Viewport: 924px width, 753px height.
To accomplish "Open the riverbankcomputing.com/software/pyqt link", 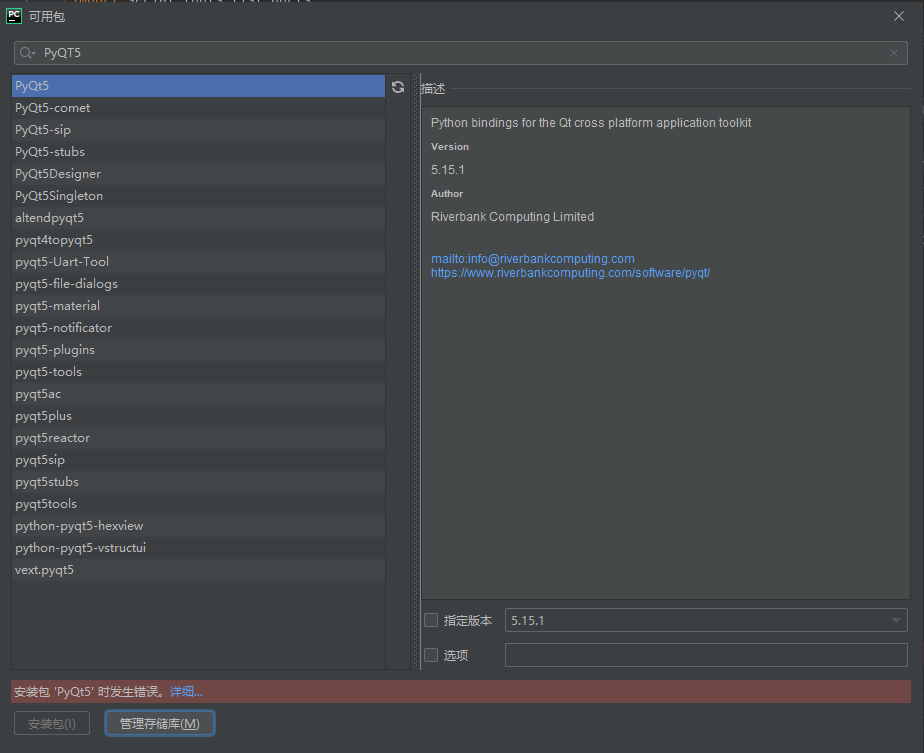I will pyautogui.click(x=571, y=272).
